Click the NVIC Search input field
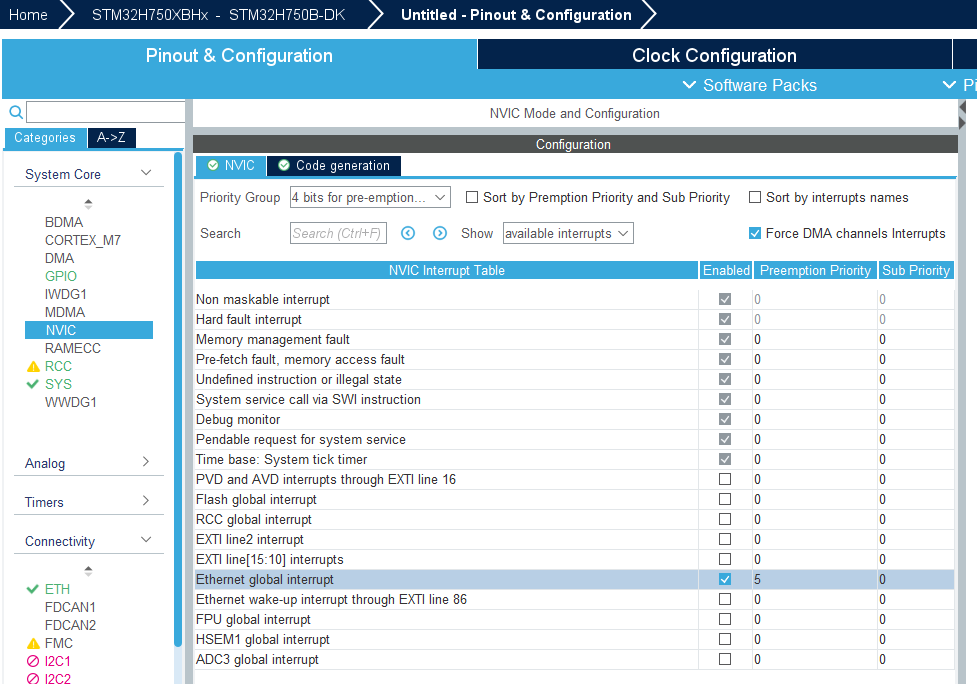This screenshot has height=684, width=977. pos(338,233)
